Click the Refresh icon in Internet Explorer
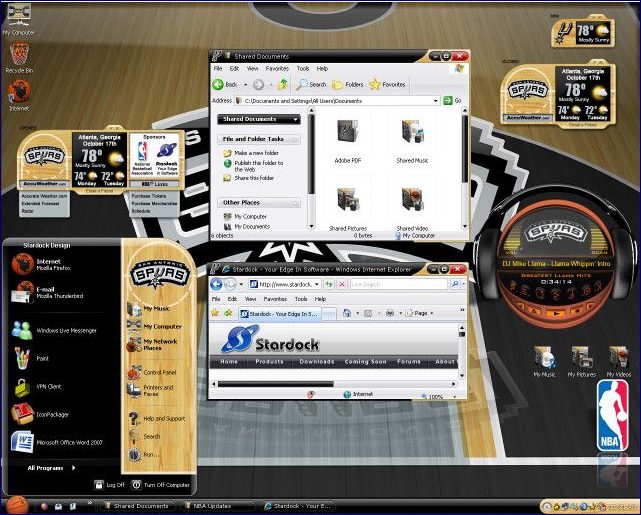Screen dimensions: 641x515 pos(329,284)
